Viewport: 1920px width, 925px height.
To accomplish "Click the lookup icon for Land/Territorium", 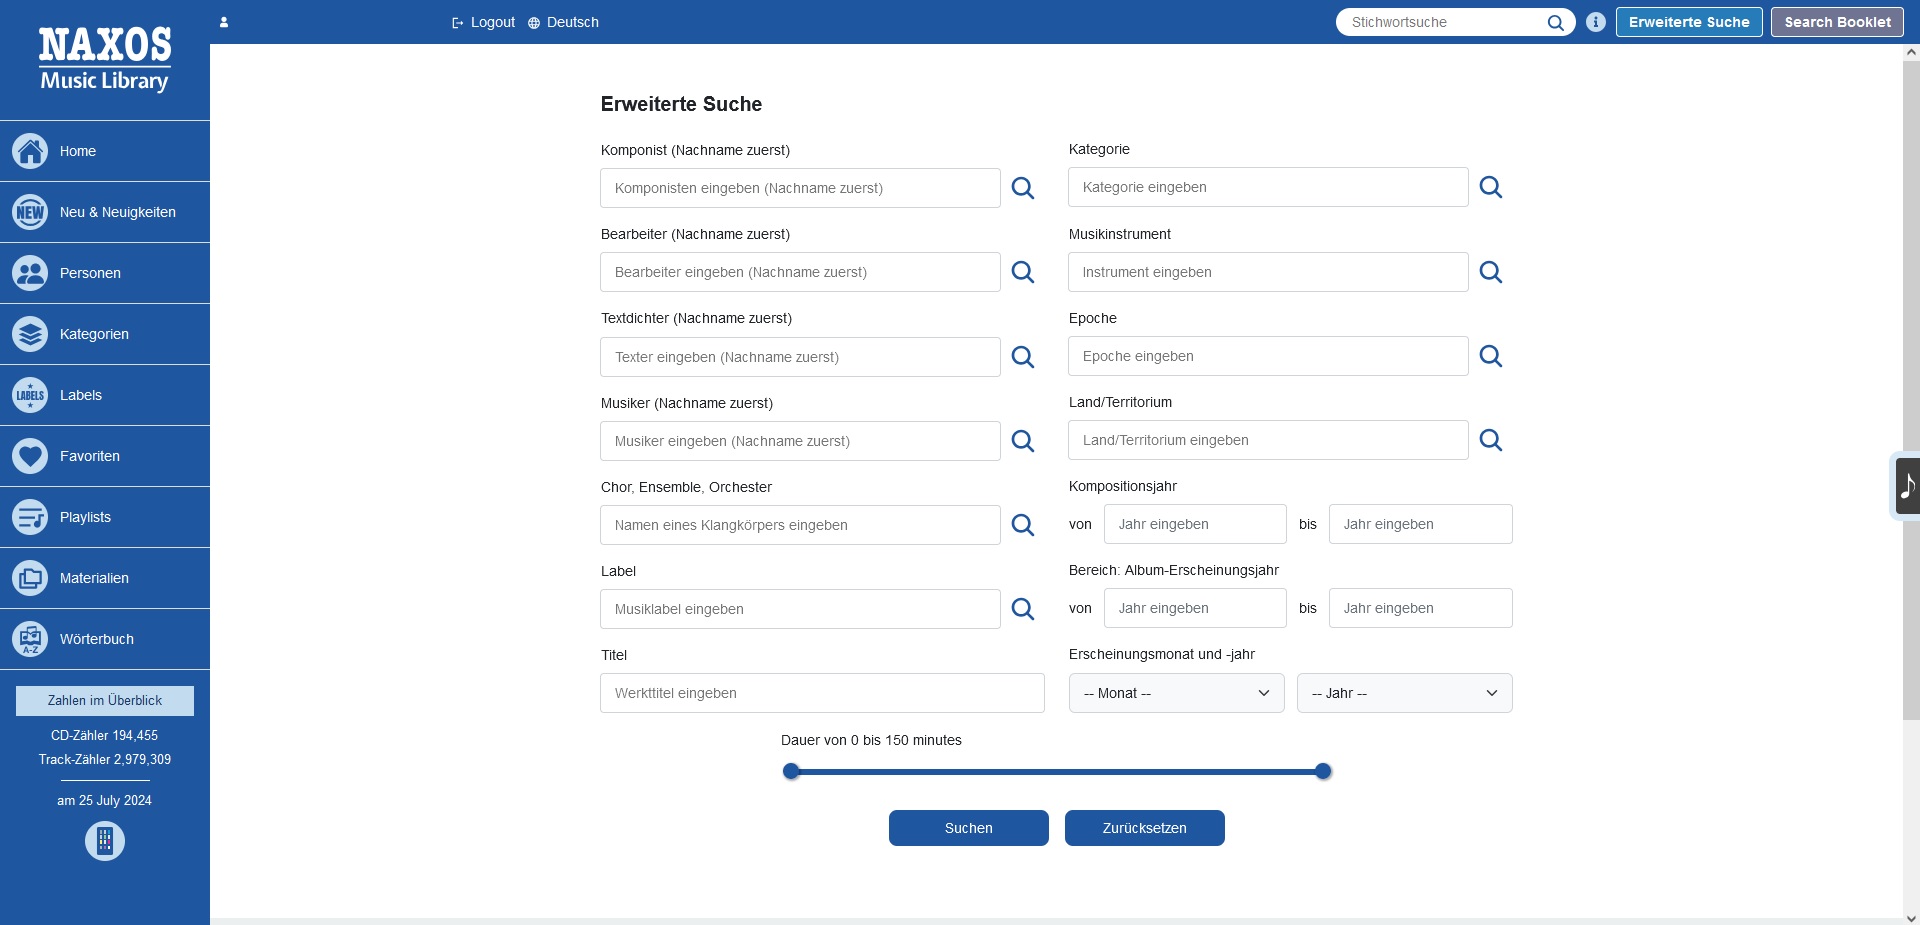I will coord(1490,440).
